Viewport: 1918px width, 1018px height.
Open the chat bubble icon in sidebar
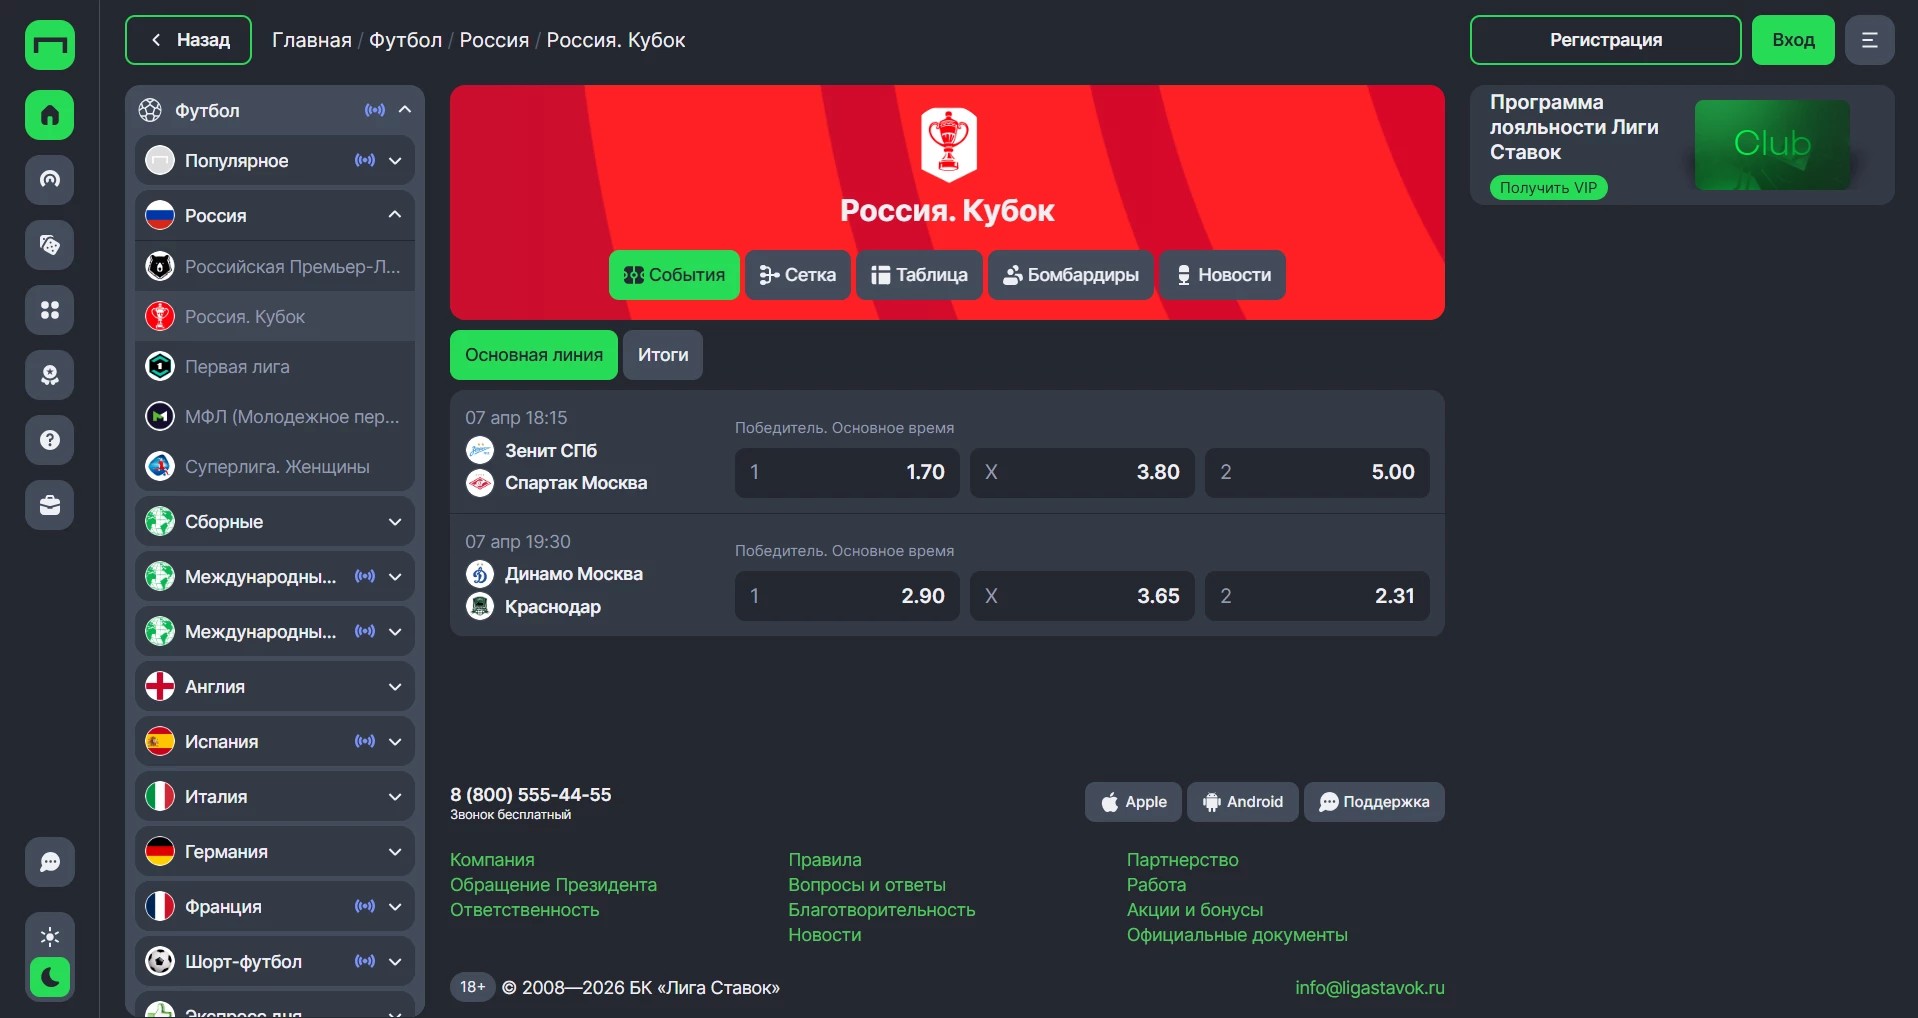50,862
